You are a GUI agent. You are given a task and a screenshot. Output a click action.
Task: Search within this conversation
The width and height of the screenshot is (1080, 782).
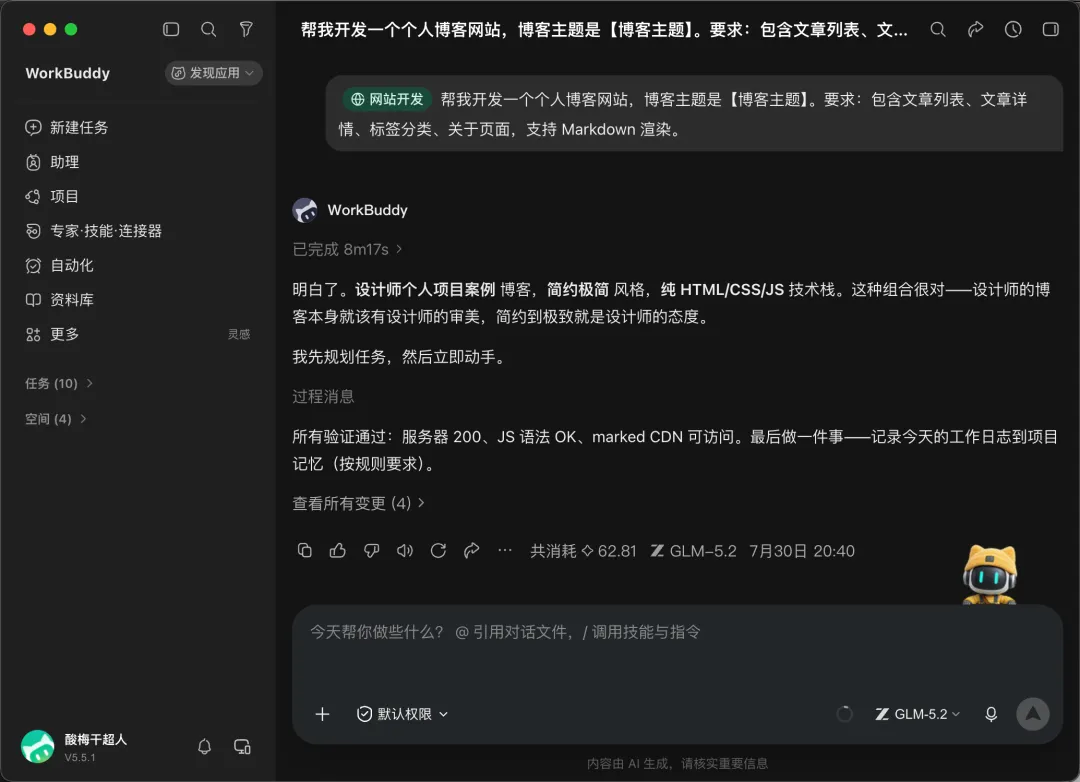[x=937, y=29]
